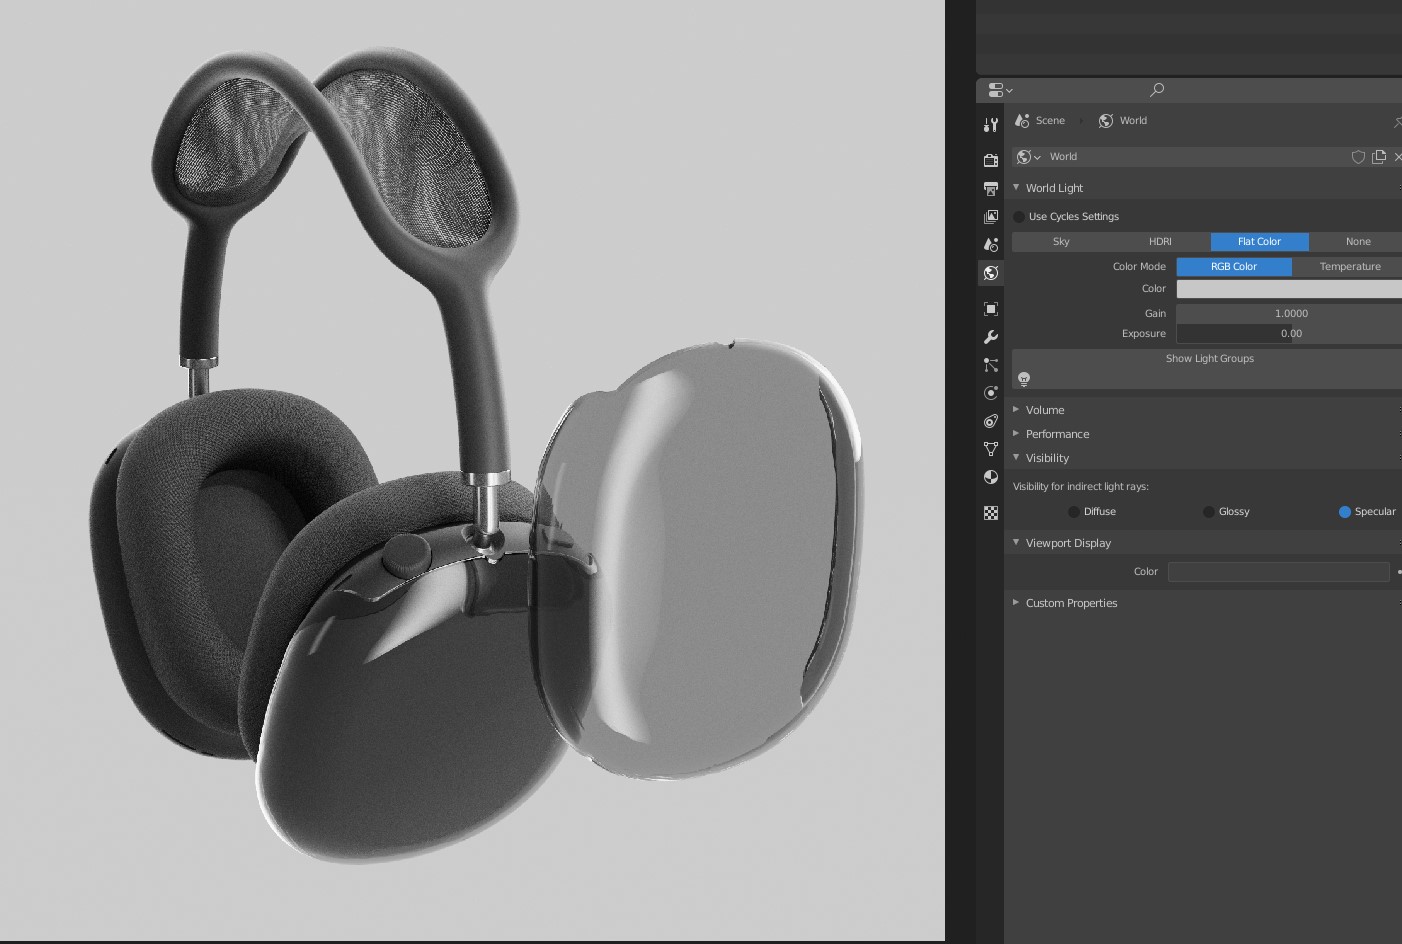Open the Material properties sphere icon
Screen dimensions: 1402x944
click(x=991, y=477)
